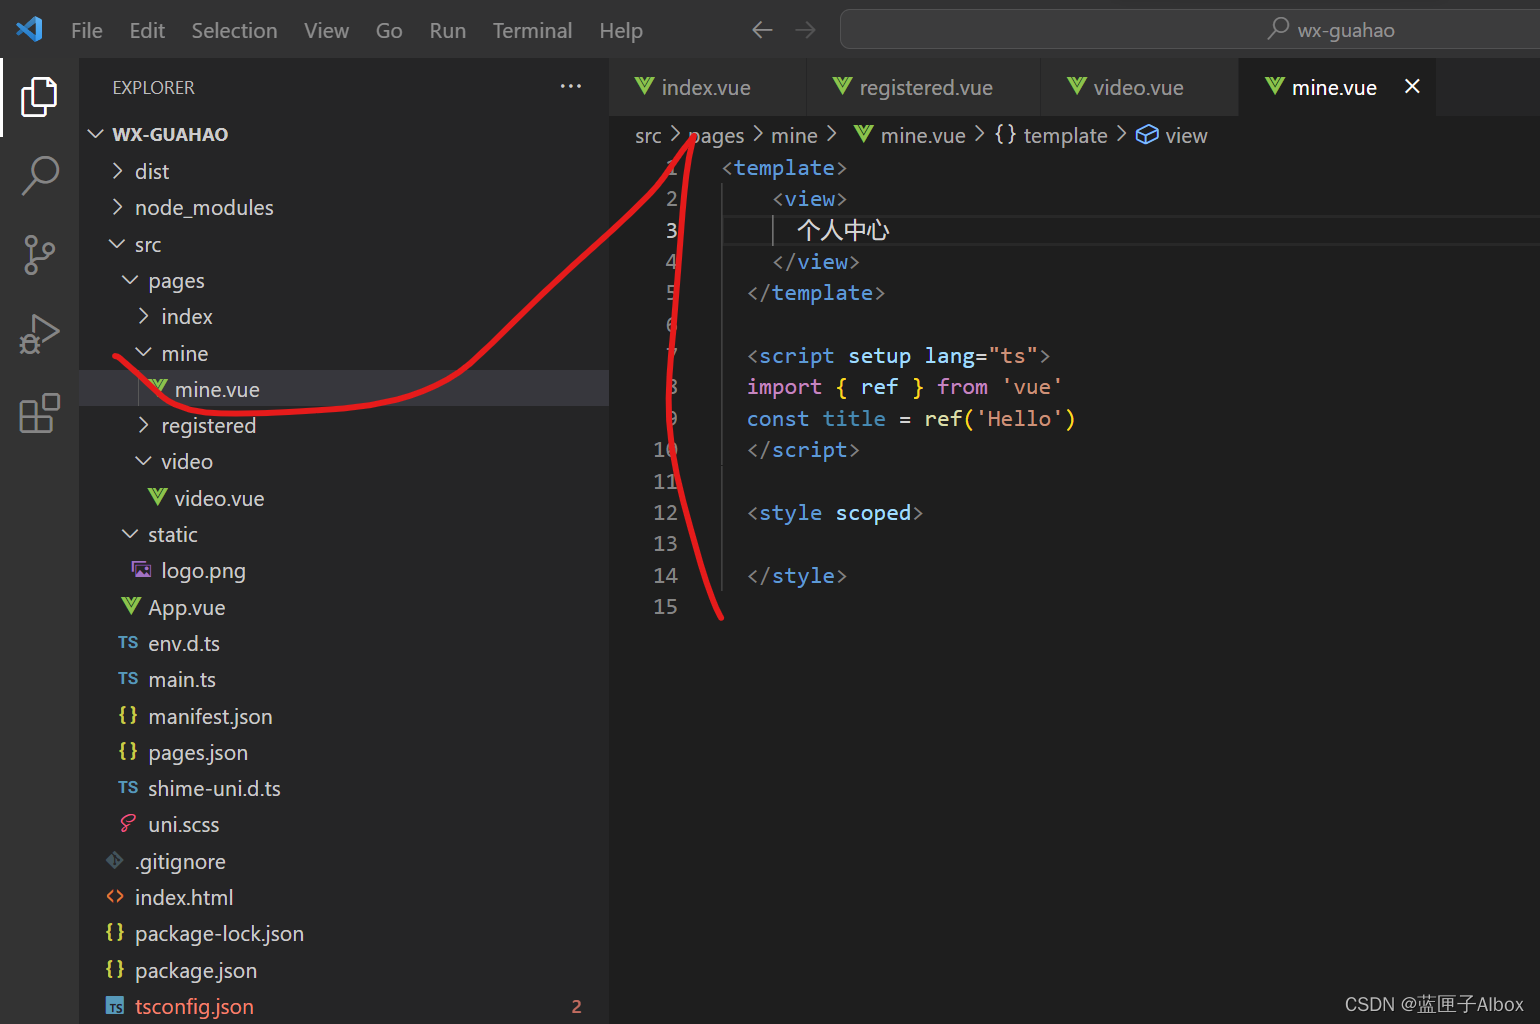This screenshot has height=1024, width=1540.
Task: Go forward with the right arrow
Action: (805, 30)
